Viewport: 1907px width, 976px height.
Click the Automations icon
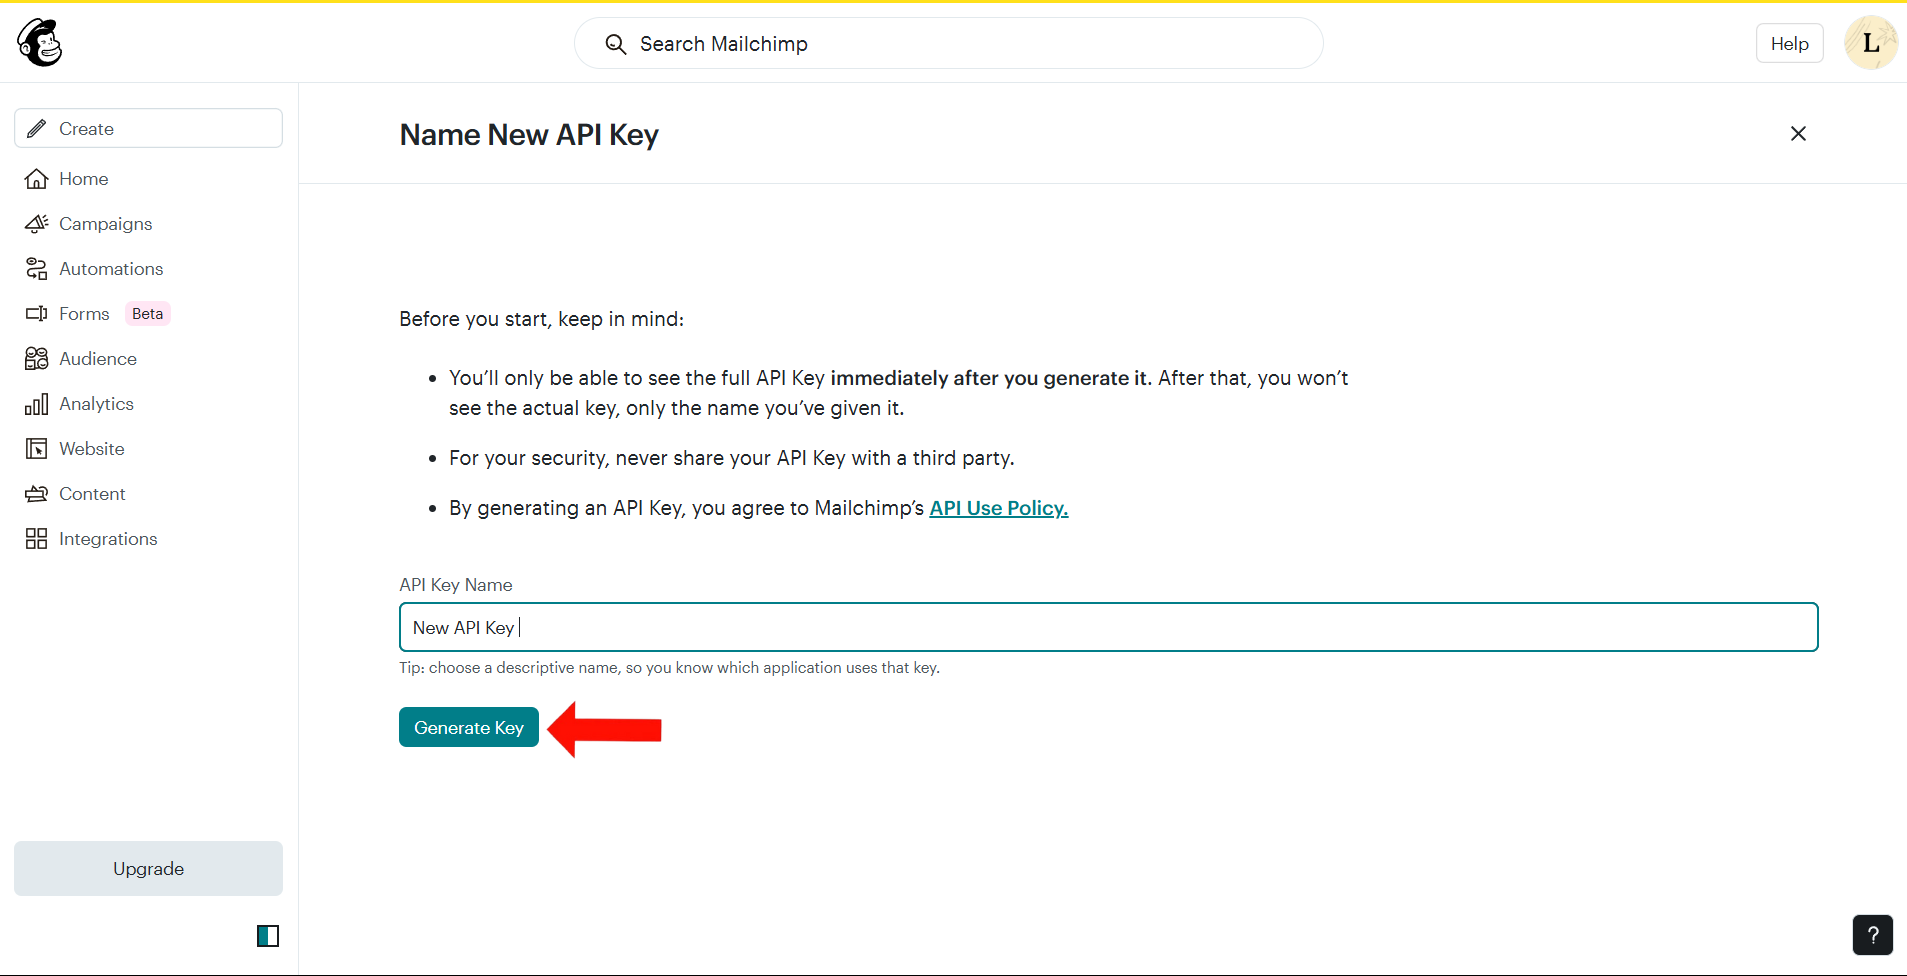37,269
